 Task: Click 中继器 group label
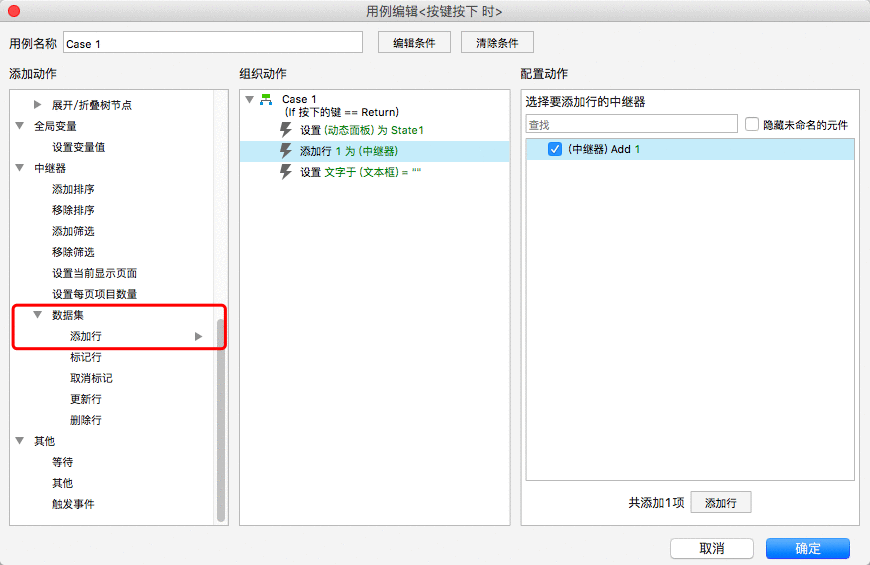tap(50, 168)
